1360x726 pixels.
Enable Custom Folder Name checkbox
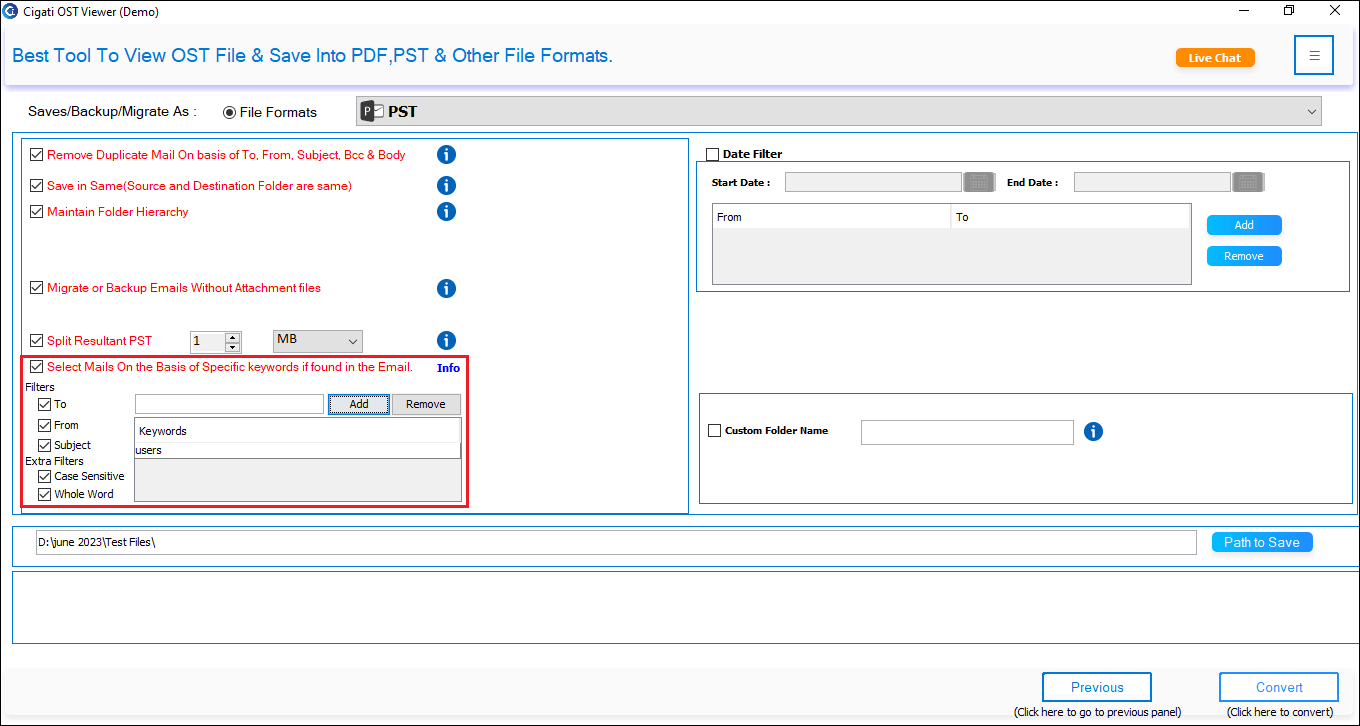[x=714, y=431]
